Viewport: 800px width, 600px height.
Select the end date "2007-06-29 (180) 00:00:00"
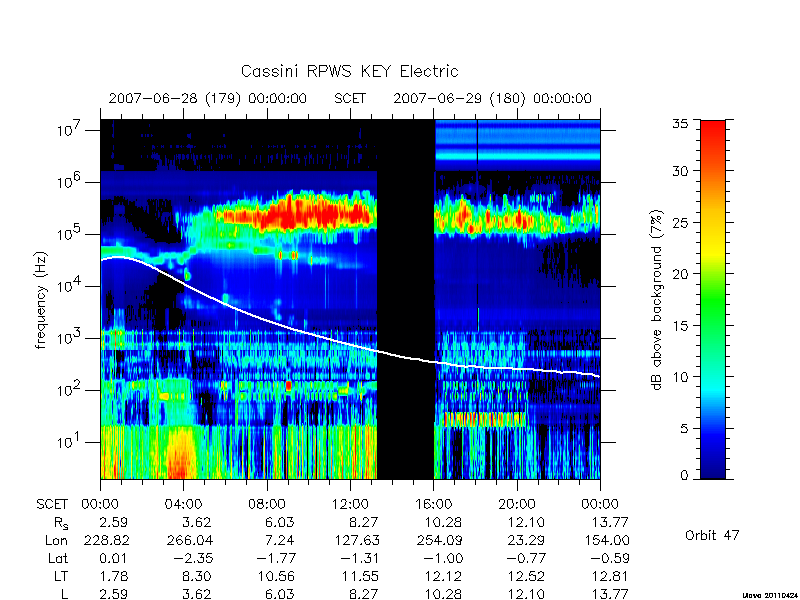click(x=492, y=98)
